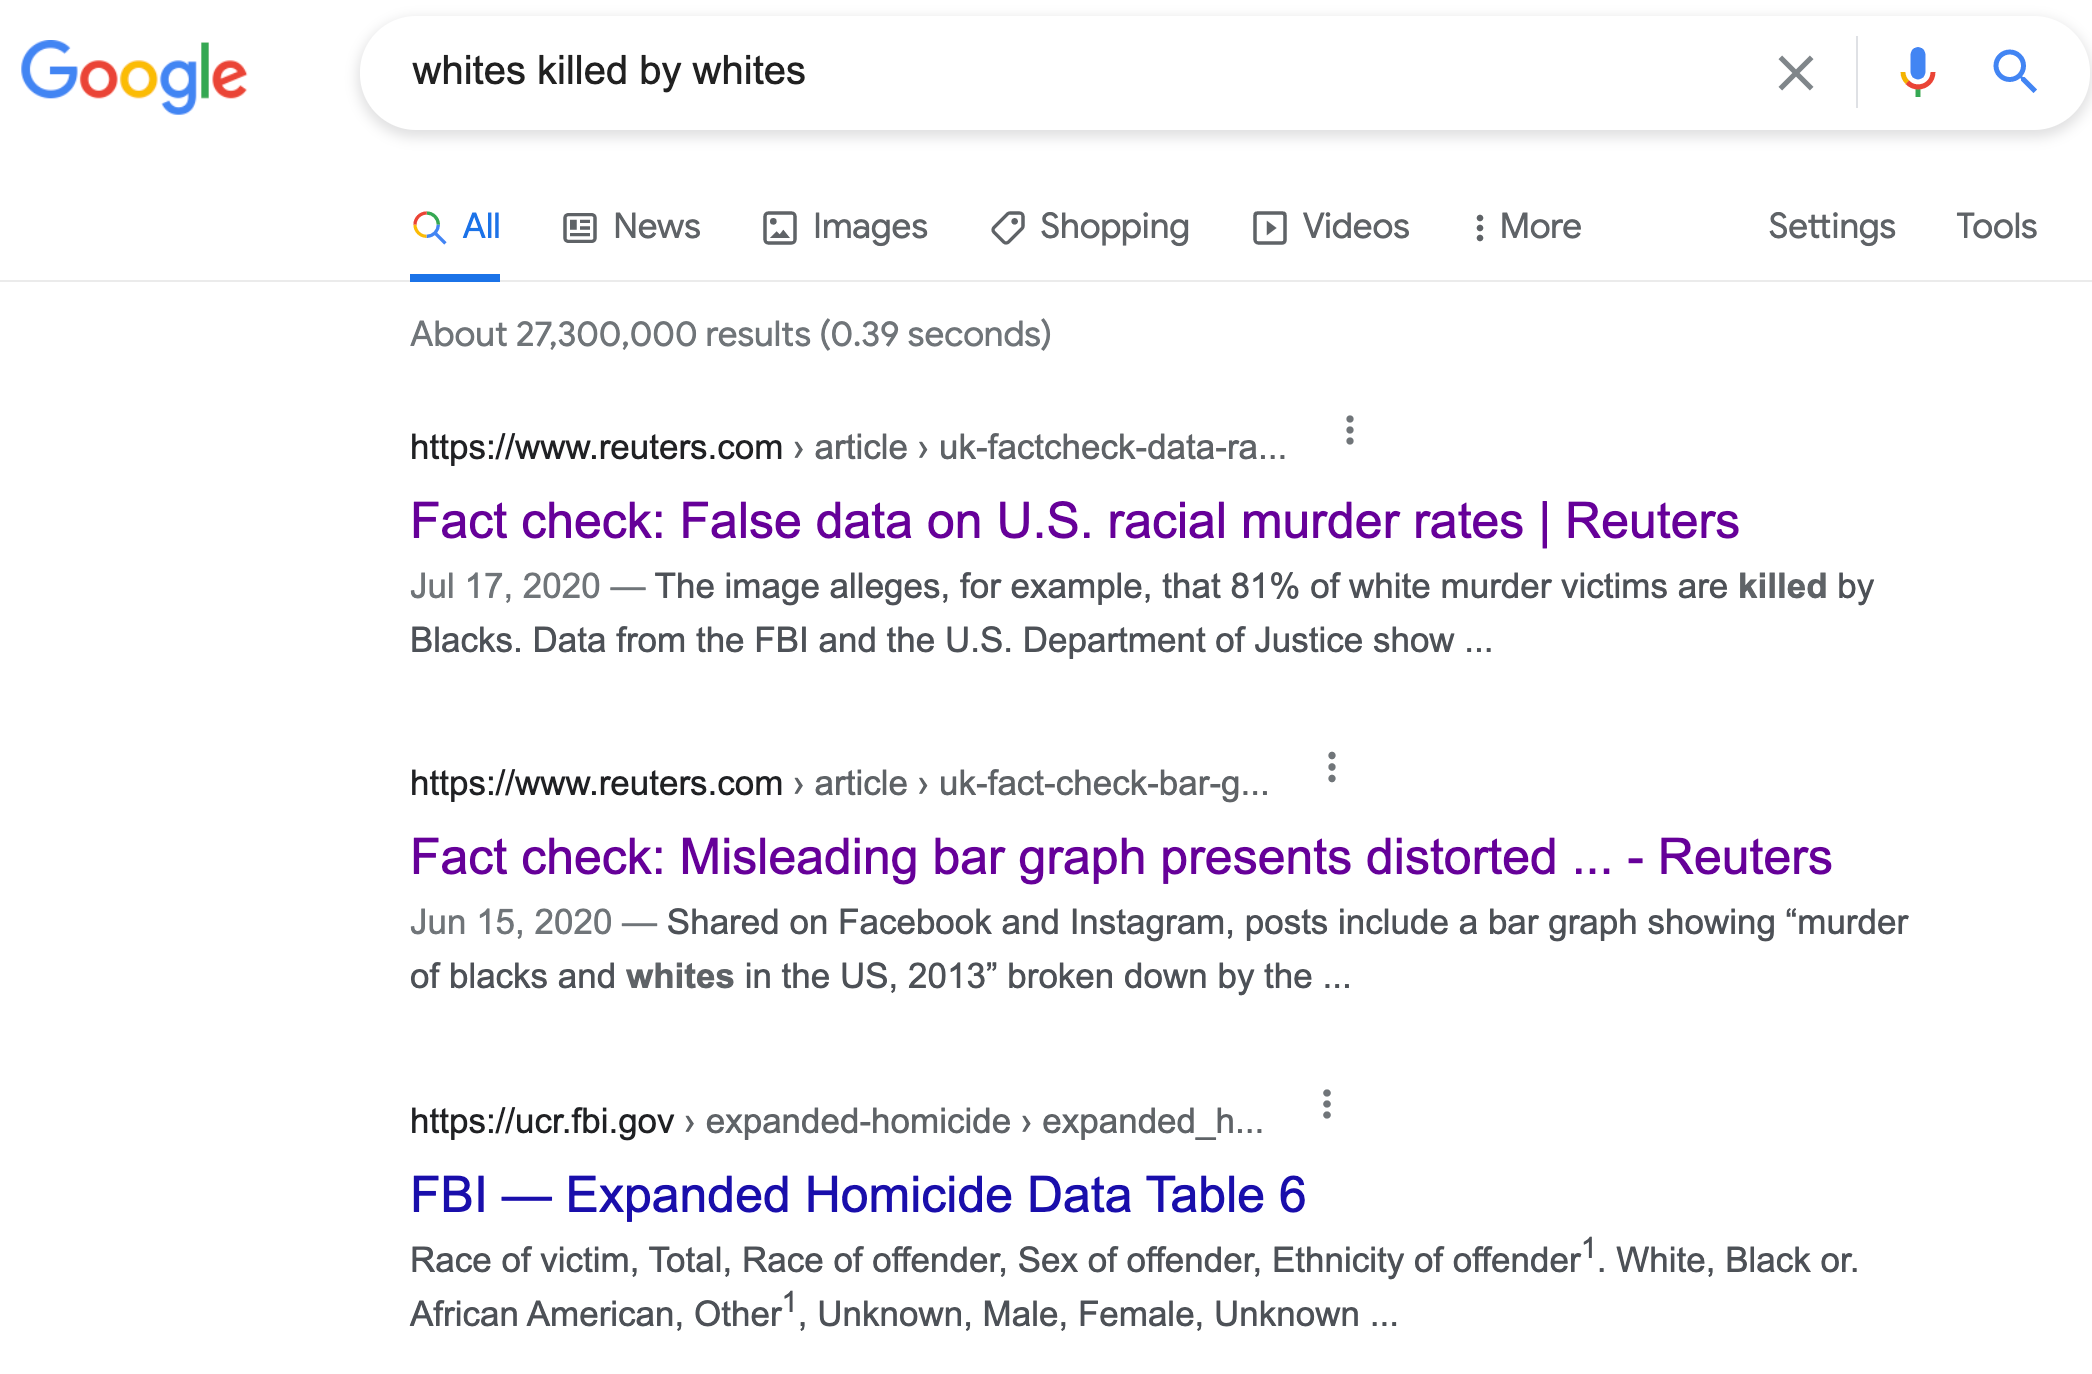Click ucr.fbi.gov expanded-homicide URL breadcrumb
Viewport: 2092px width, 1374px height.
coord(836,1121)
